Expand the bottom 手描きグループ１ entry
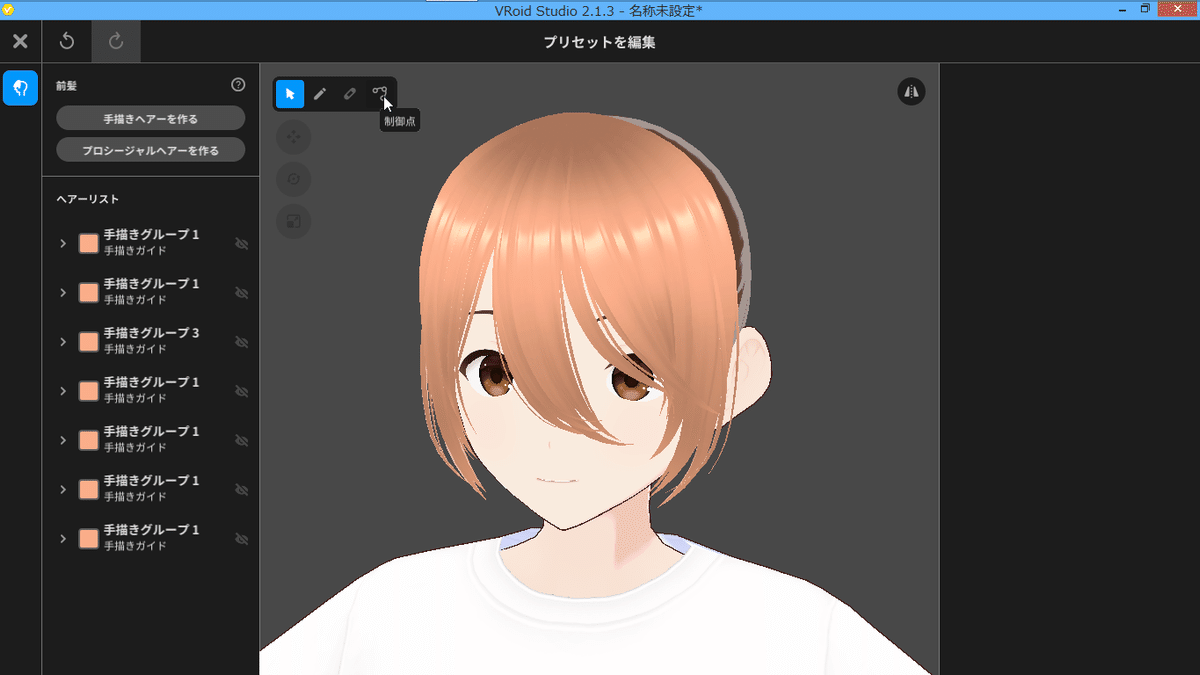The image size is (1200, 675). (x=63, y=538)
